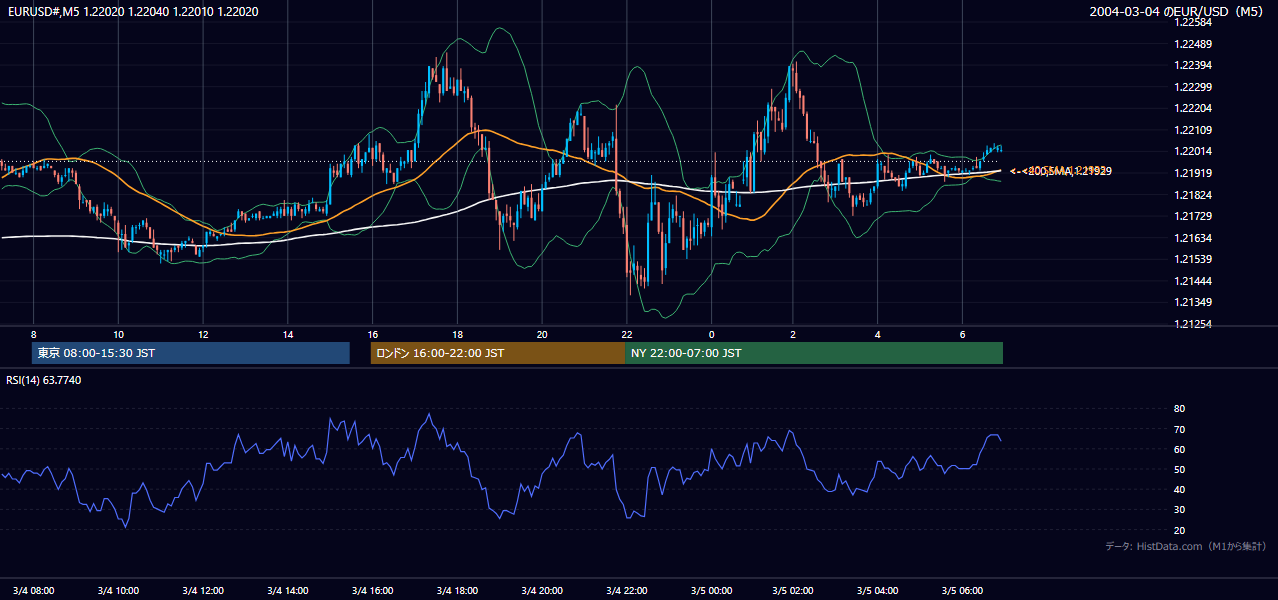Select the NY 22:00-07:00 JST session bar
The width and height of the screenshot is (1278, 600).
(814, 353)
